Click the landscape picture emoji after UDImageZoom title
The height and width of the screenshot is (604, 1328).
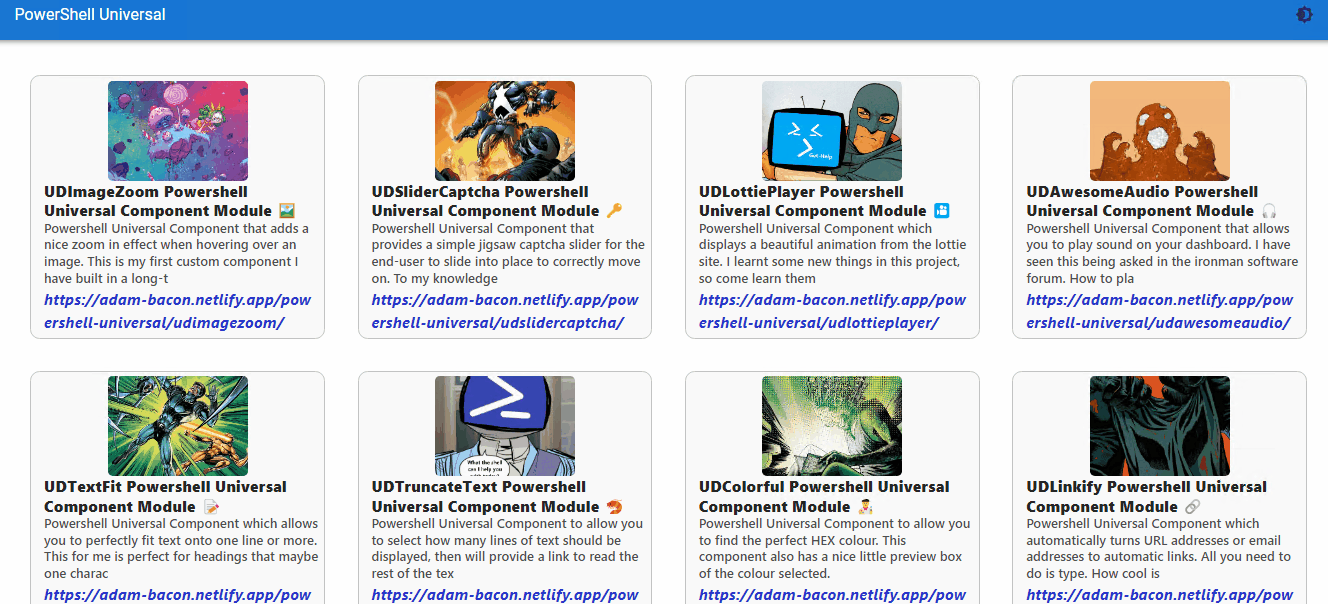[287, 211]
